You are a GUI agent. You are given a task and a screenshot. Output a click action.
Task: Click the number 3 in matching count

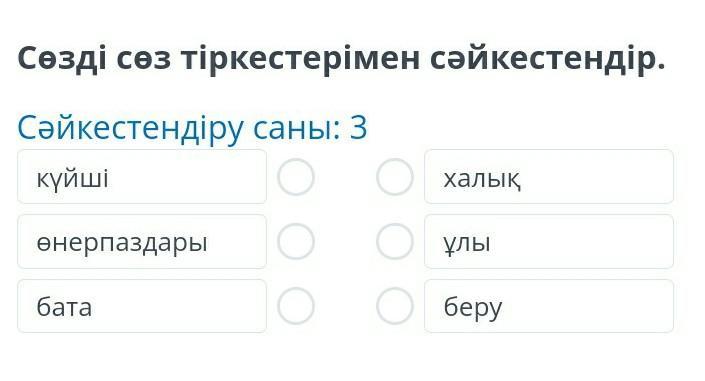point(359,127)
